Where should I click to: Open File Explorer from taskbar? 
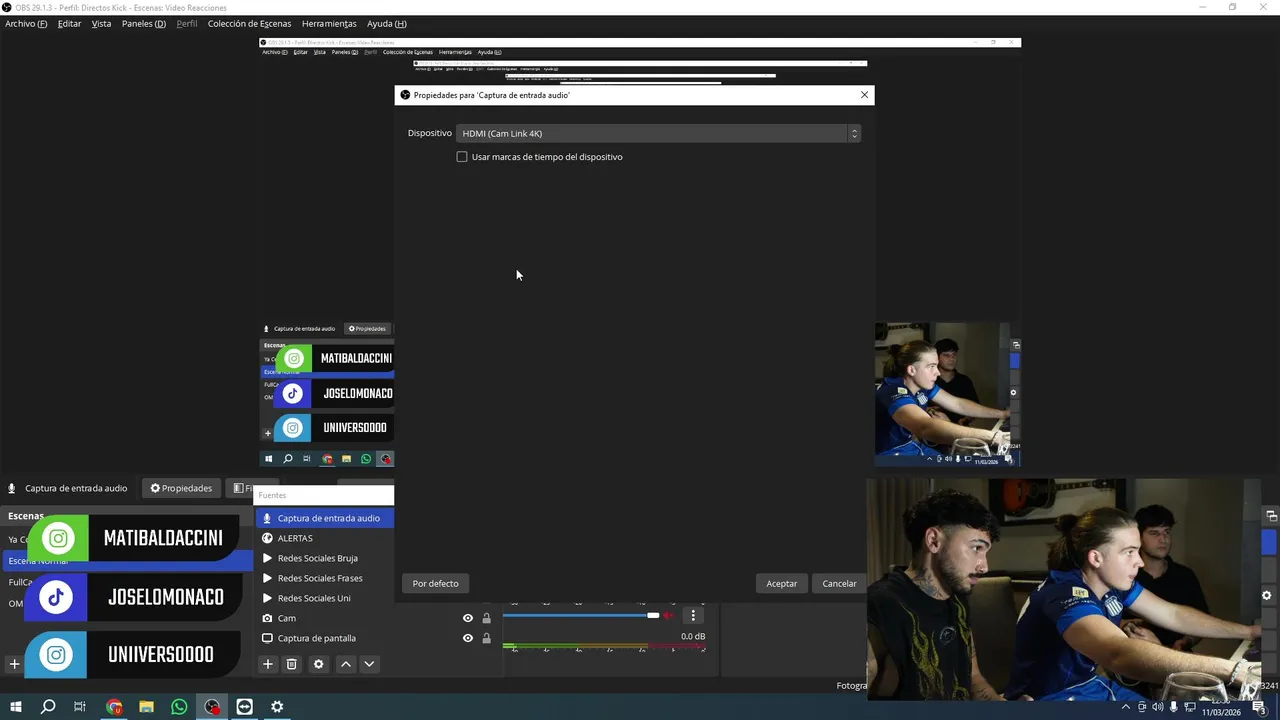click(146, 707)
